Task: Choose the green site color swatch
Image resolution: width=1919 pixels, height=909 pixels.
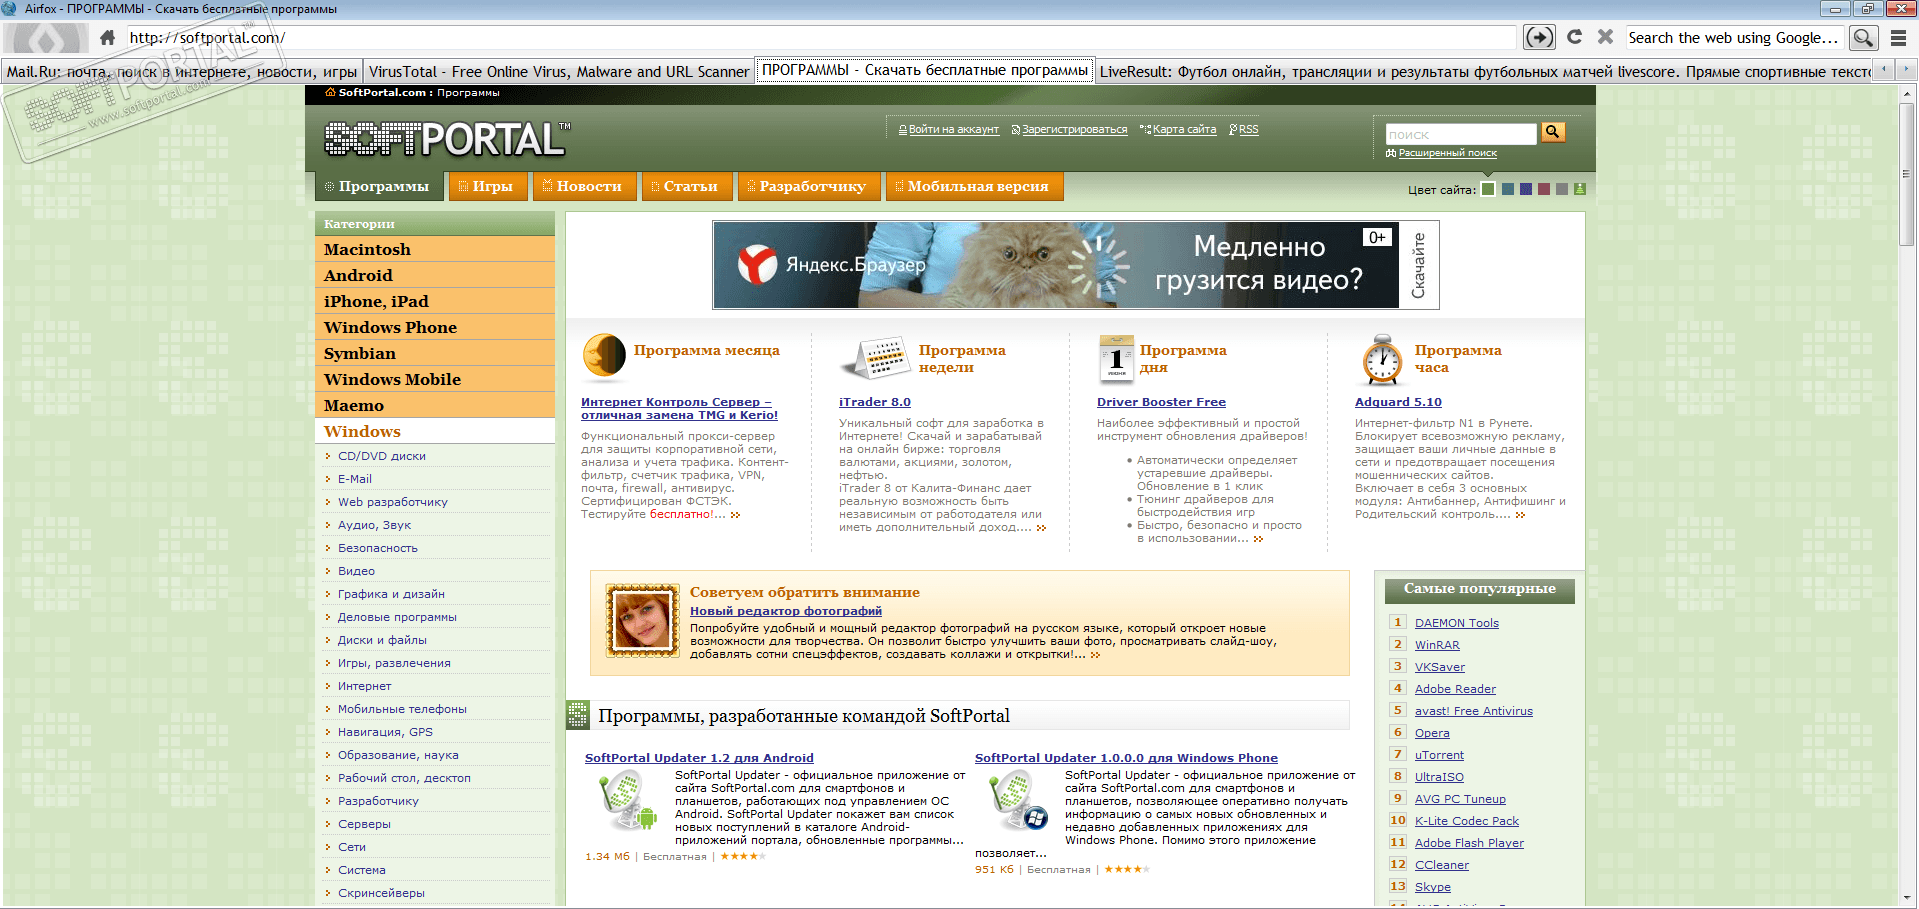Action: pos(1489,189)
